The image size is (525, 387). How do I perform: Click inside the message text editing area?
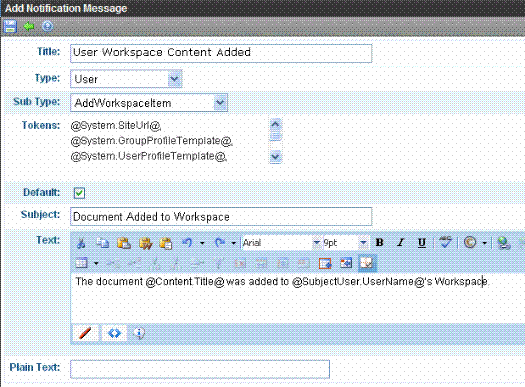click(x=298, y=298)
